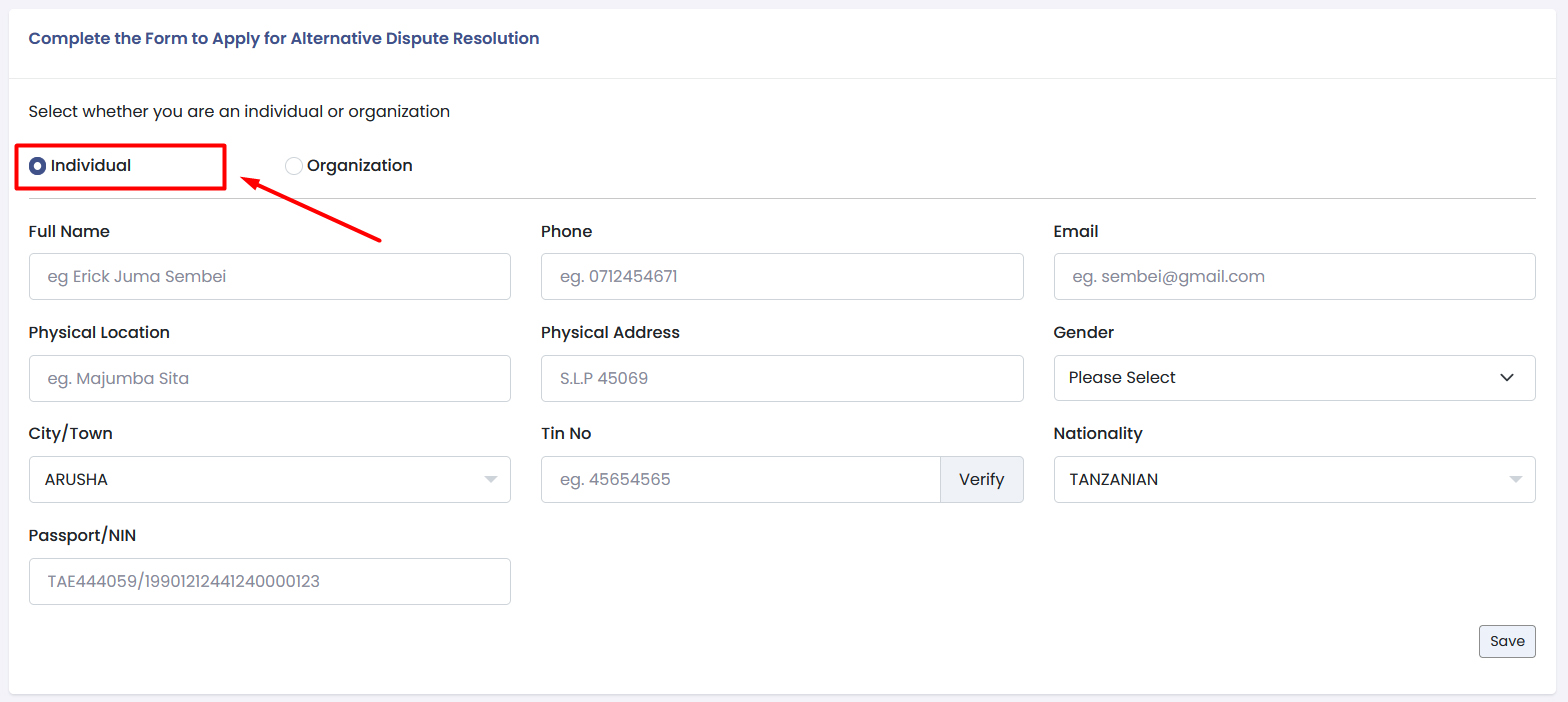
Task: Click into the Email text box
Action: click(x=1294, y=276)
